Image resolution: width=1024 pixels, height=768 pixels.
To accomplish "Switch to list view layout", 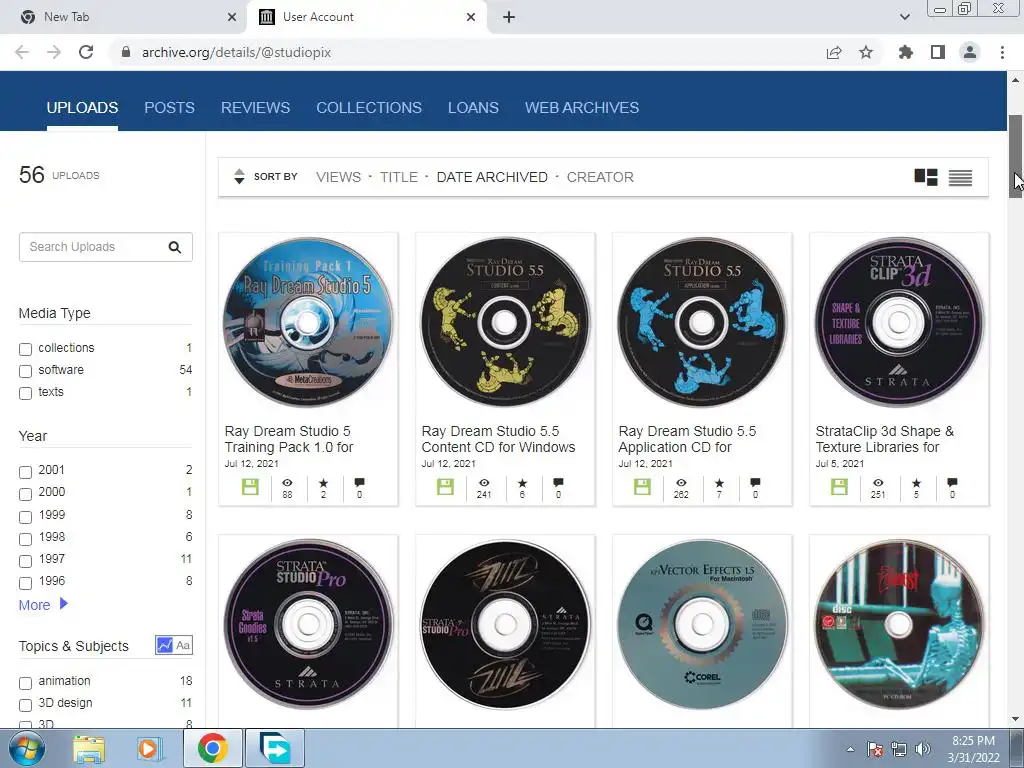I will coord(960,178).
